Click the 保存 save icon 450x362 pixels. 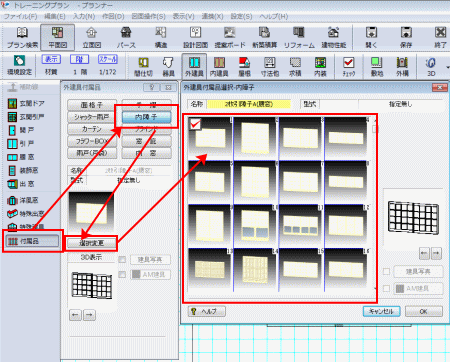pos(406,37)
